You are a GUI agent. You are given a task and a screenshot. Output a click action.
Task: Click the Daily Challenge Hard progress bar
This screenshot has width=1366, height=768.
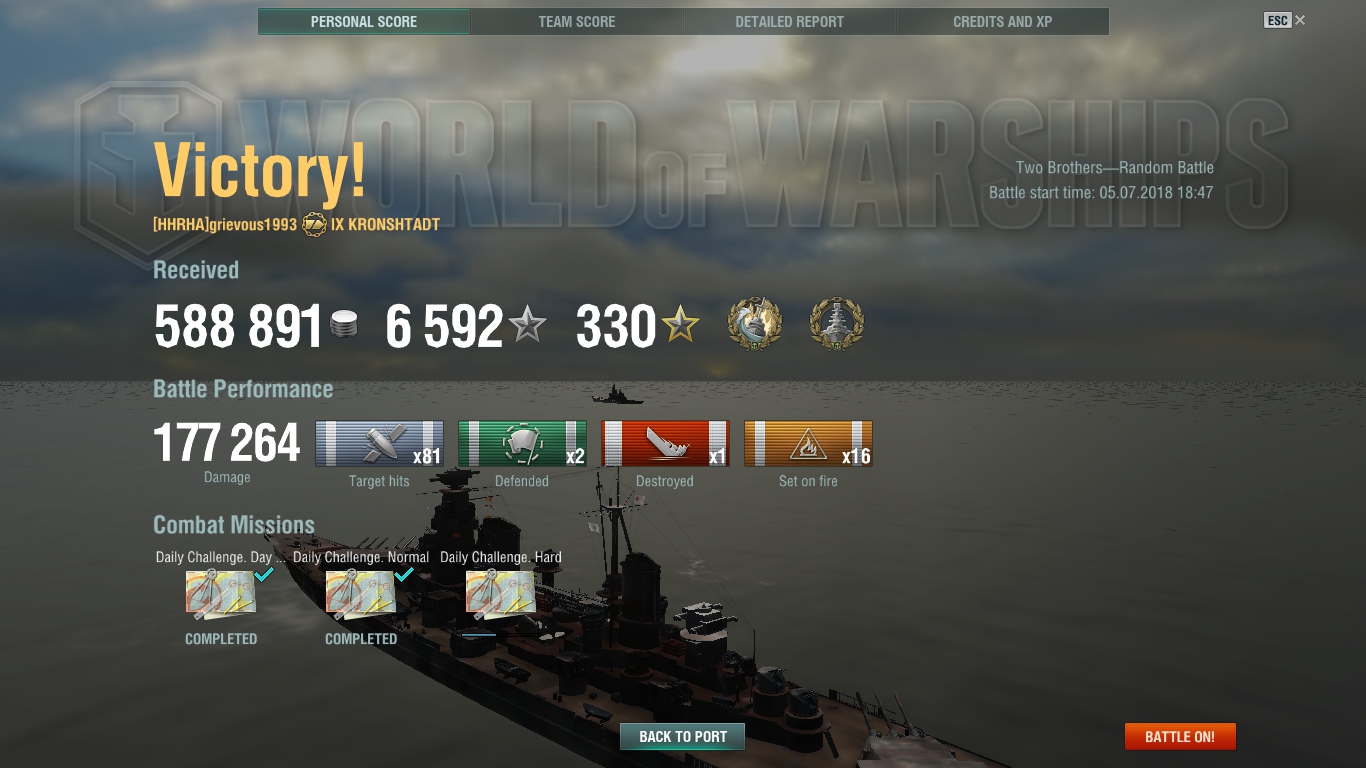point(479,634)
